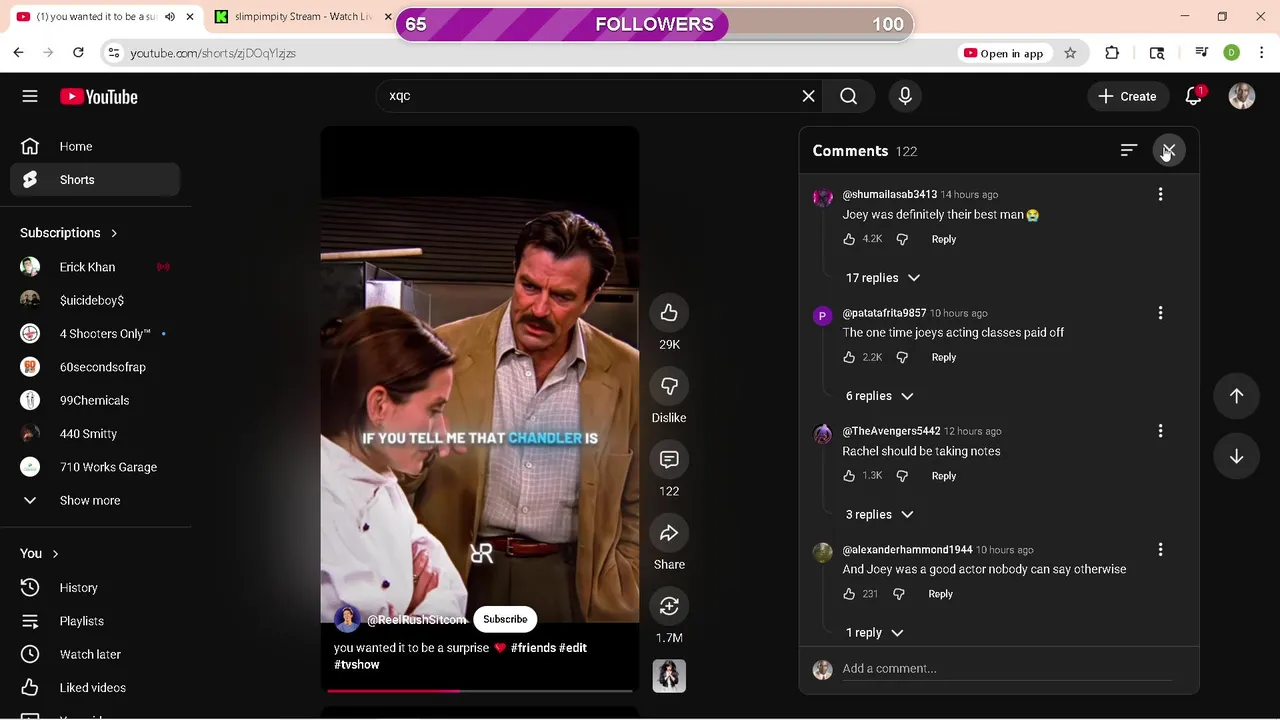Go to previous Short with up arrow
Viewport: 1280px width, 720px height.
pos(1236,396)
